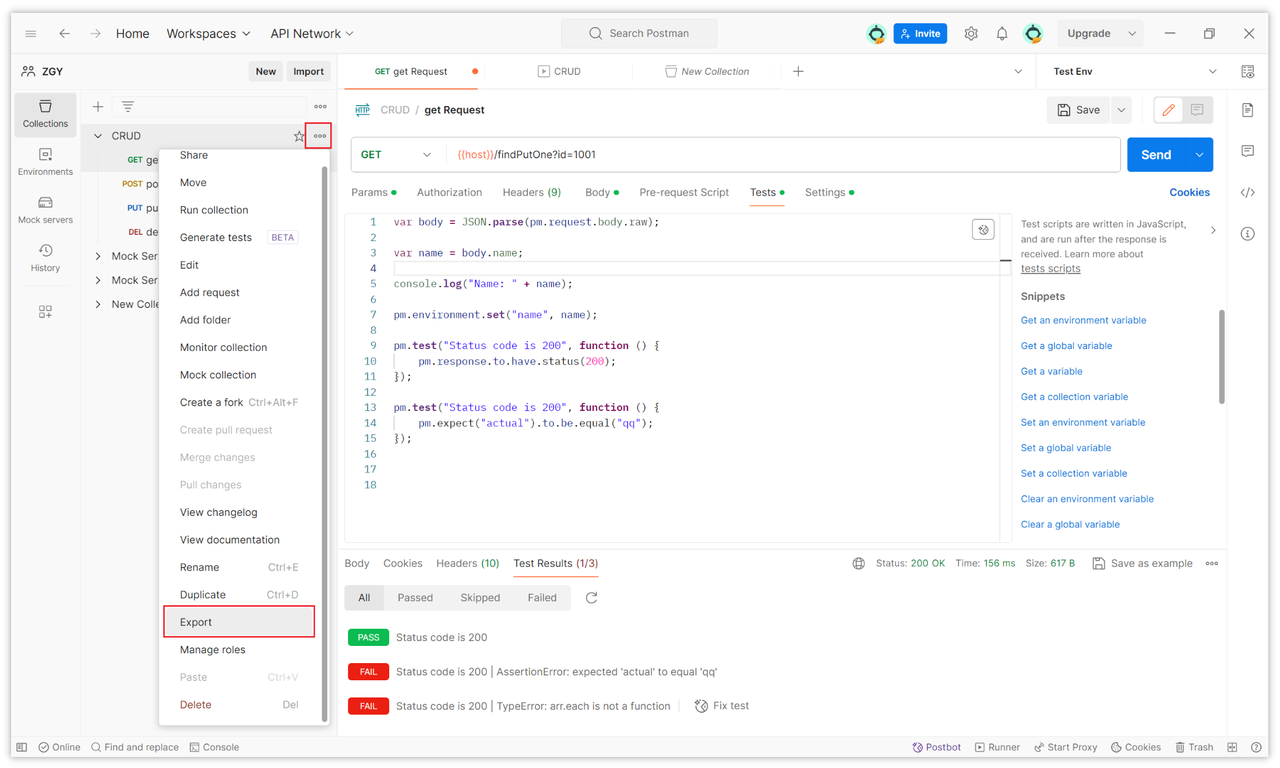
Task: Open the GET method dropdown
Action: click(x=396, y=155)
